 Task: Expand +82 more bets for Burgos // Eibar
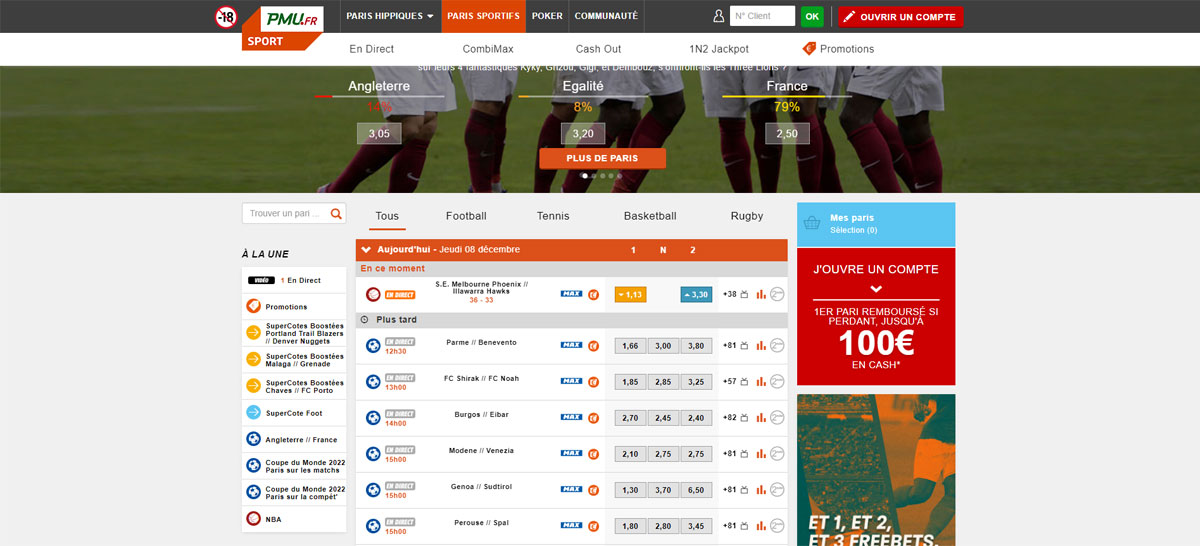point(730,417)
